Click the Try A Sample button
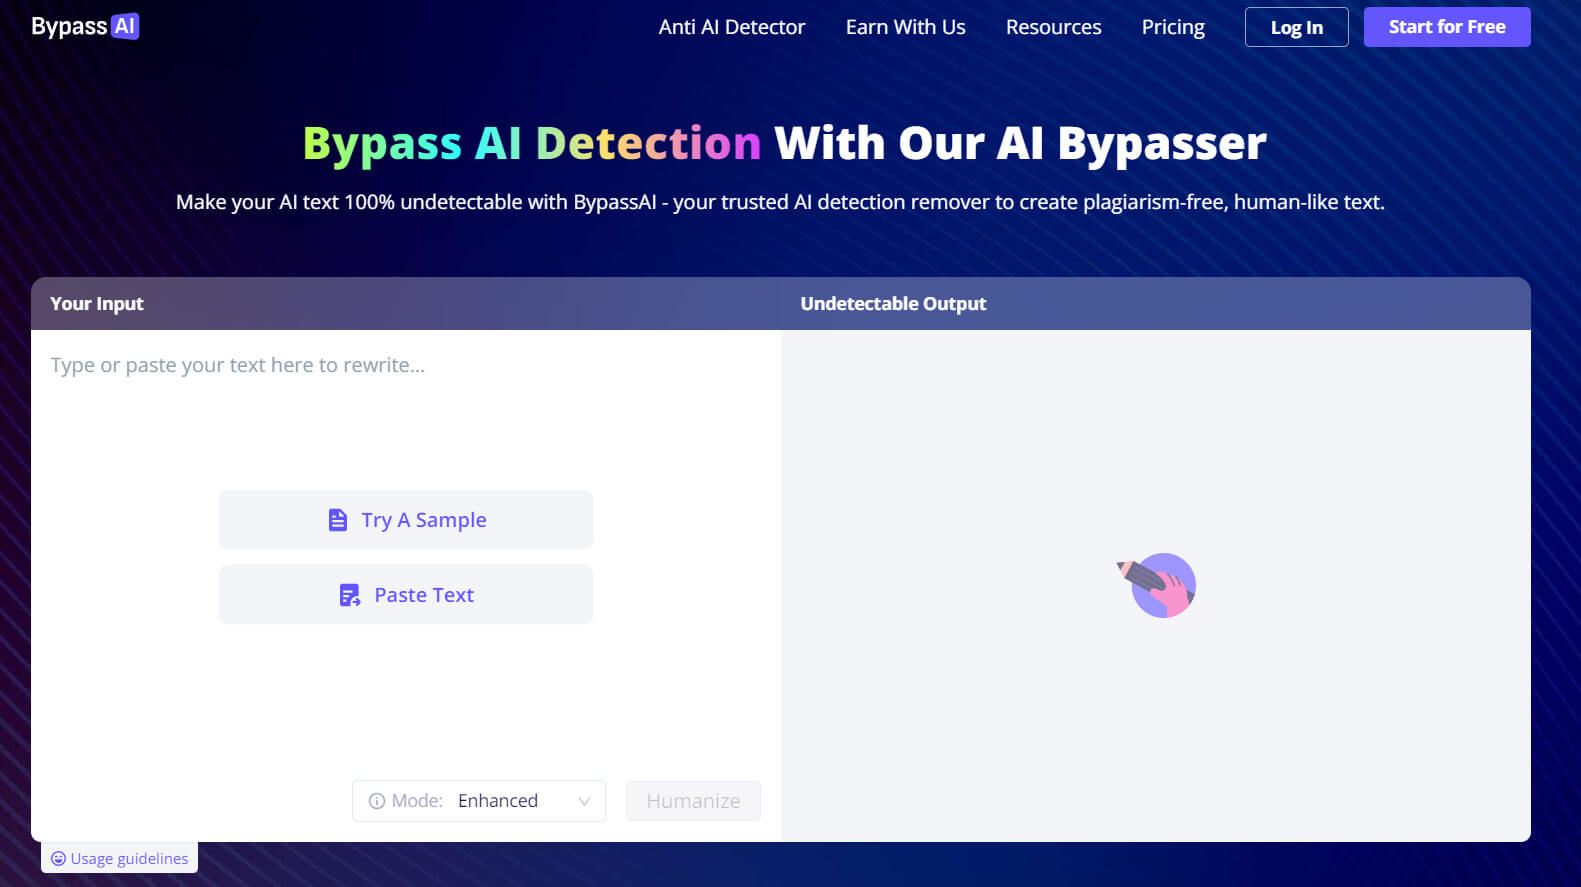The image size is (1581, 887). [406, 520]
